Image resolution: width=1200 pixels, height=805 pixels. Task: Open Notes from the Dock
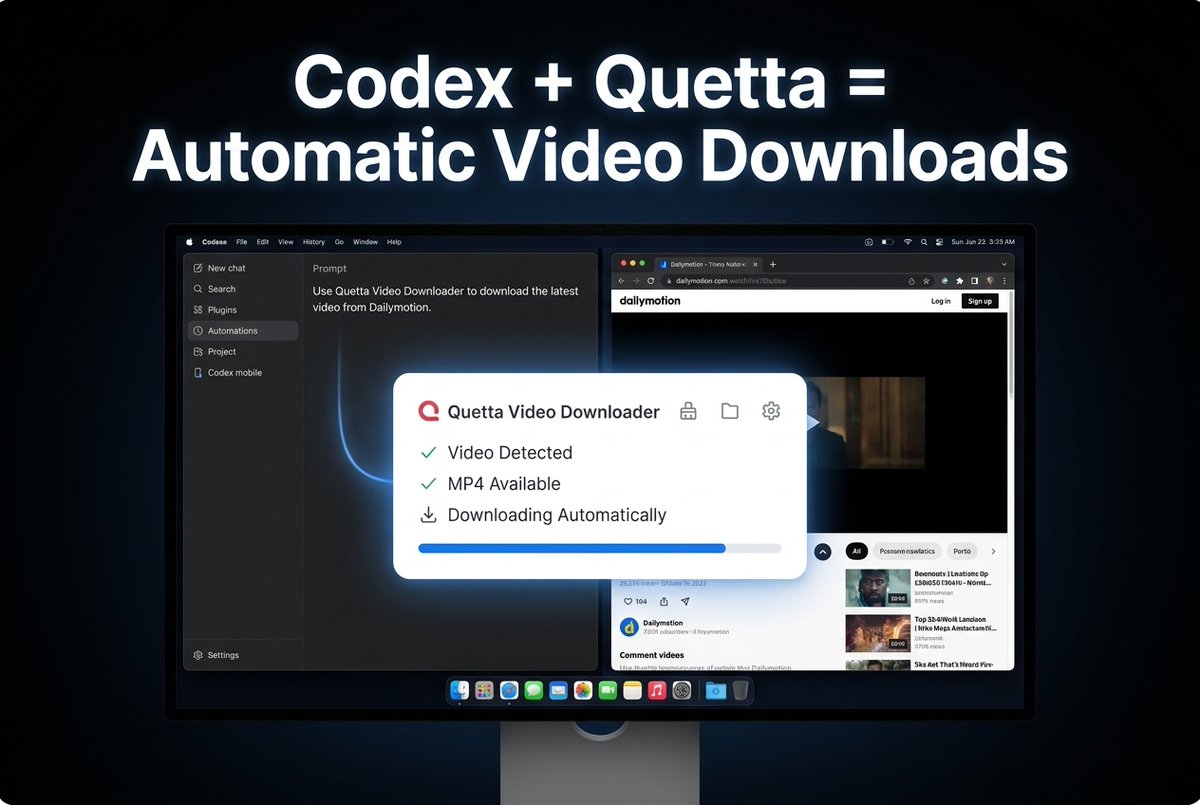(632, 690)
